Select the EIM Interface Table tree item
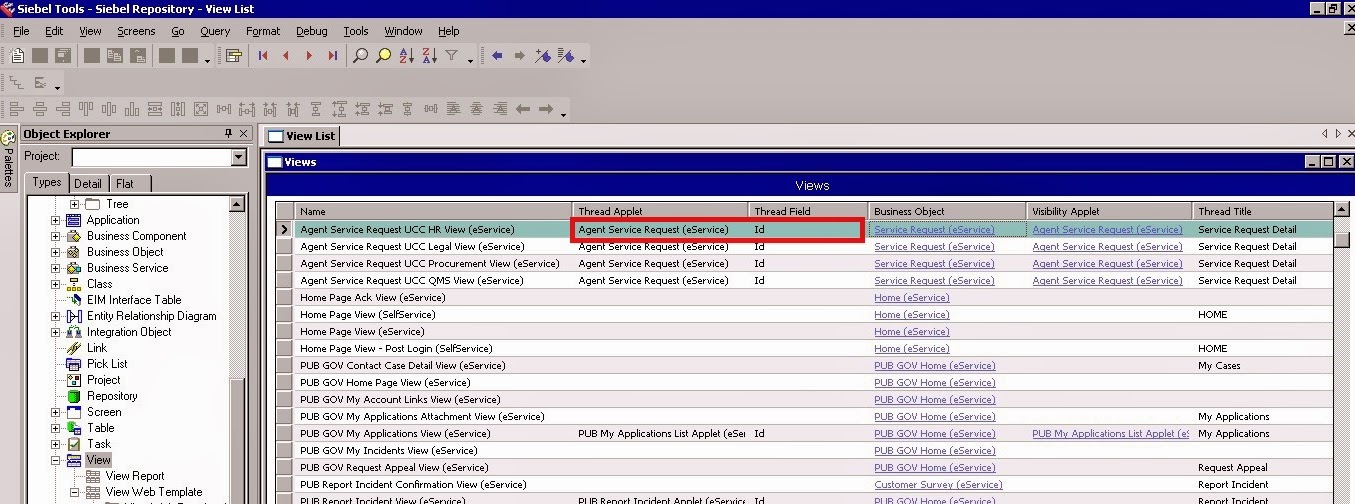The image size is (1355, 504). click(x=134, y=300)
